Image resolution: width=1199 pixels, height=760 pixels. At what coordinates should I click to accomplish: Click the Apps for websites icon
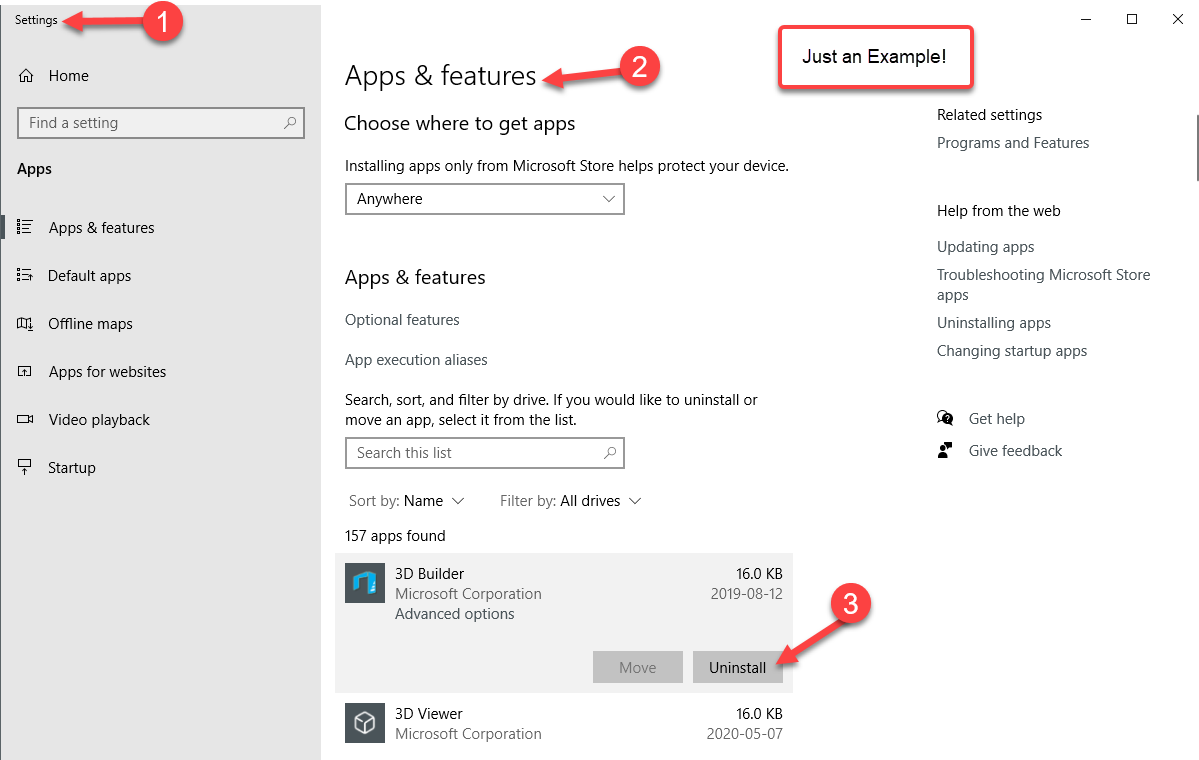[x=24, y=372]
